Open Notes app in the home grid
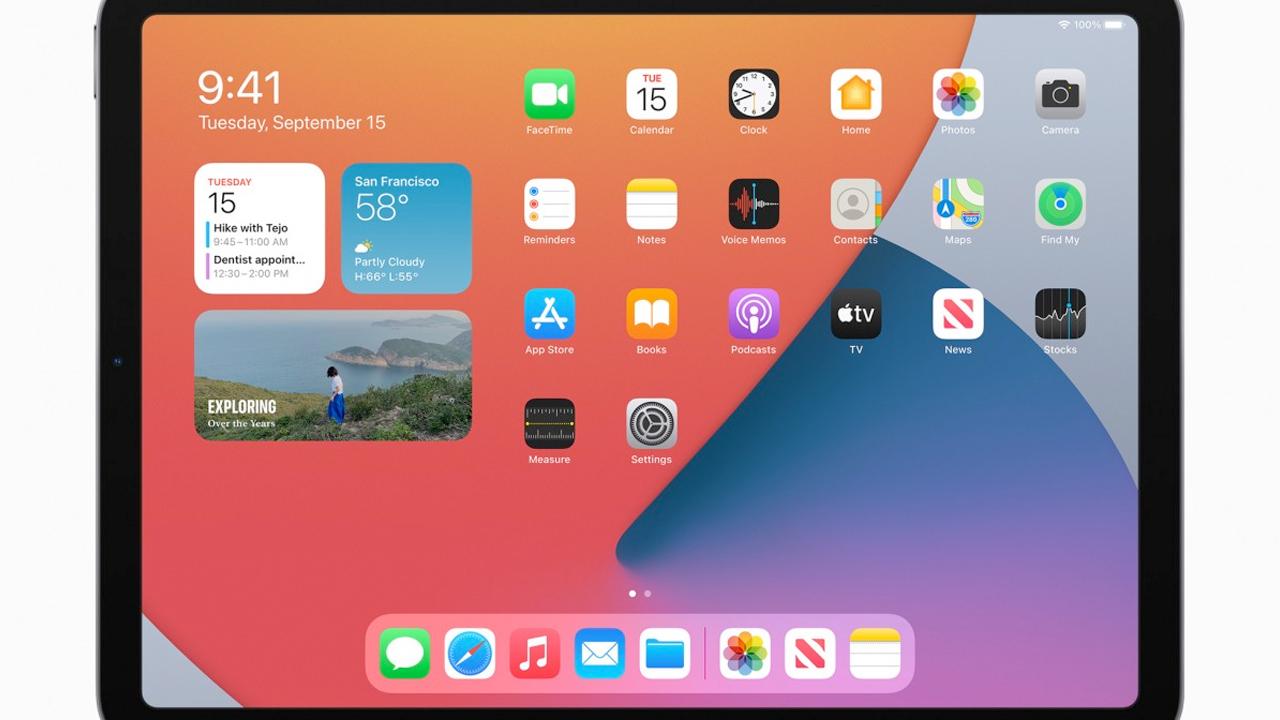Image resolution: width=1280 pixels, height=720 pixels. [x=651, y=204]
